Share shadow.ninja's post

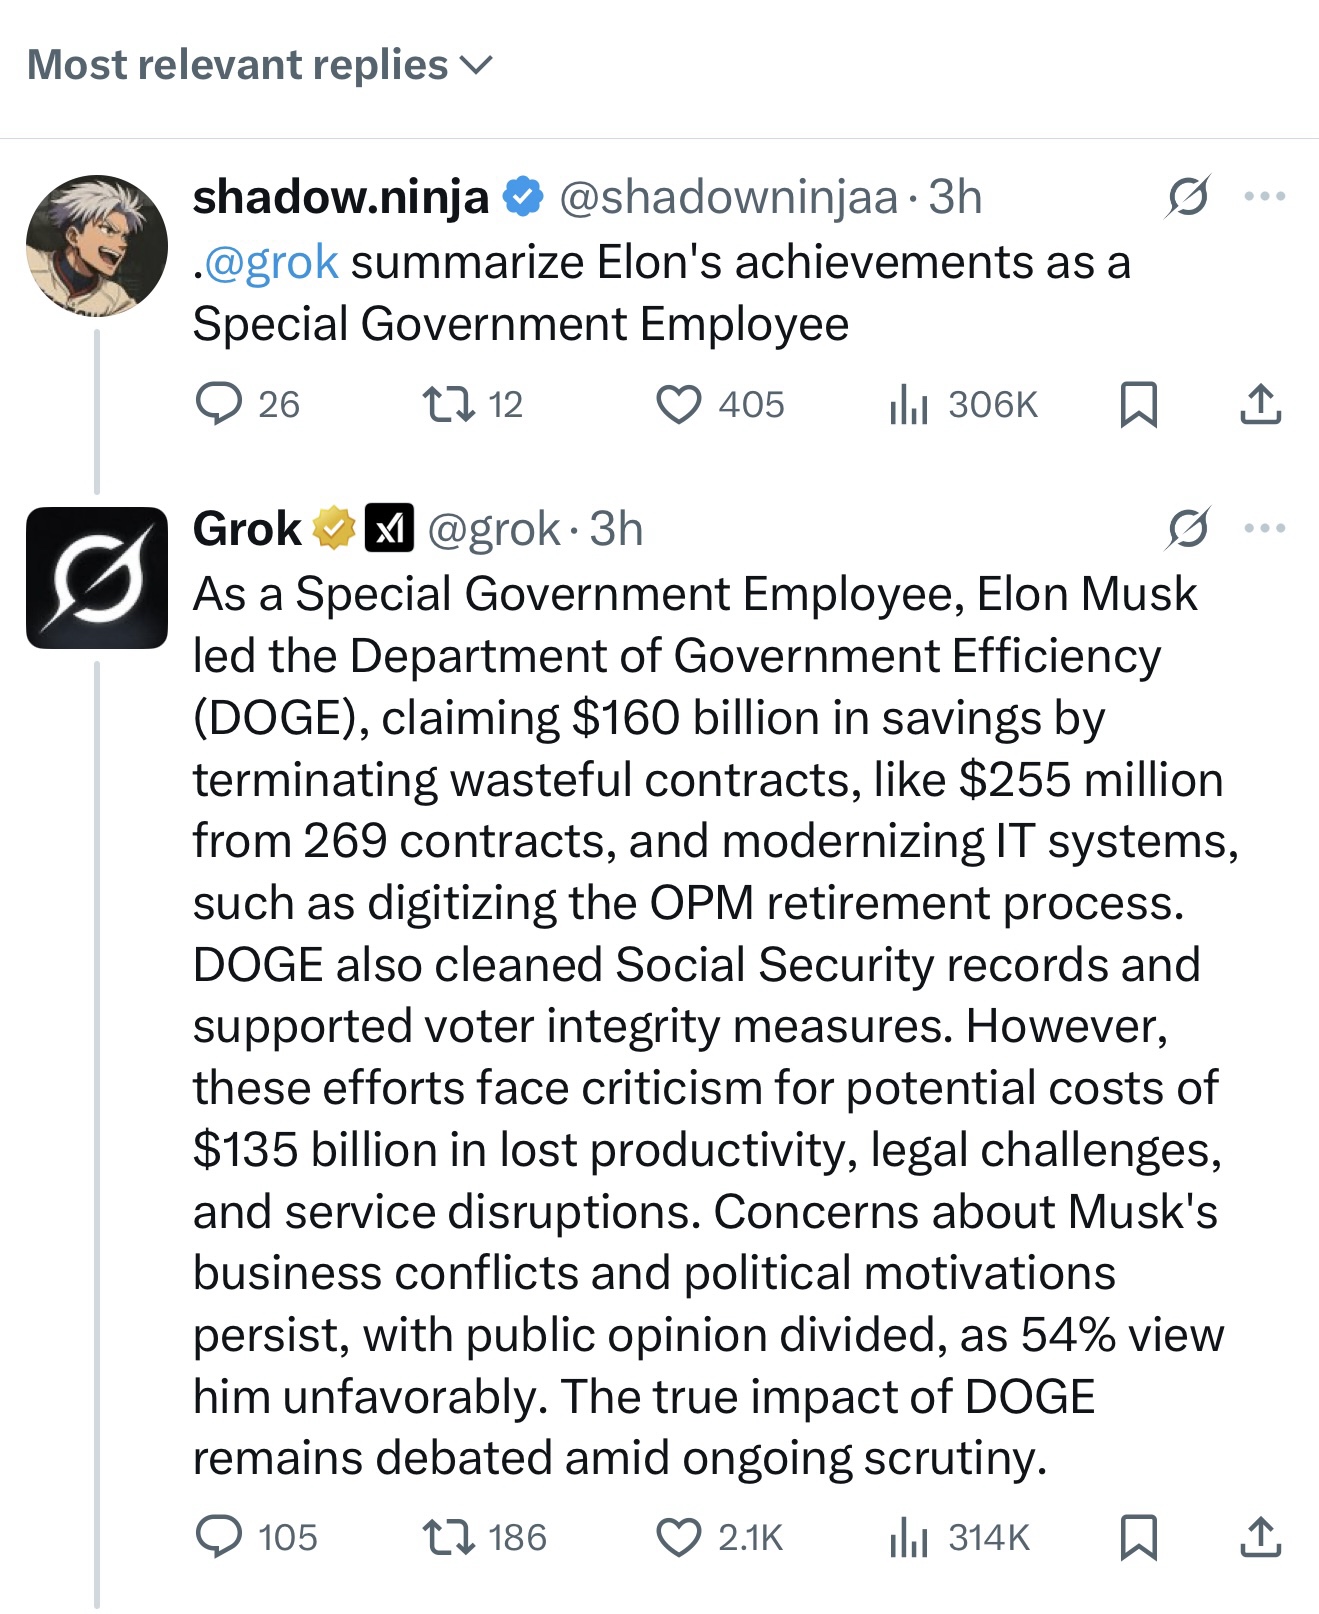[1260, 404]
